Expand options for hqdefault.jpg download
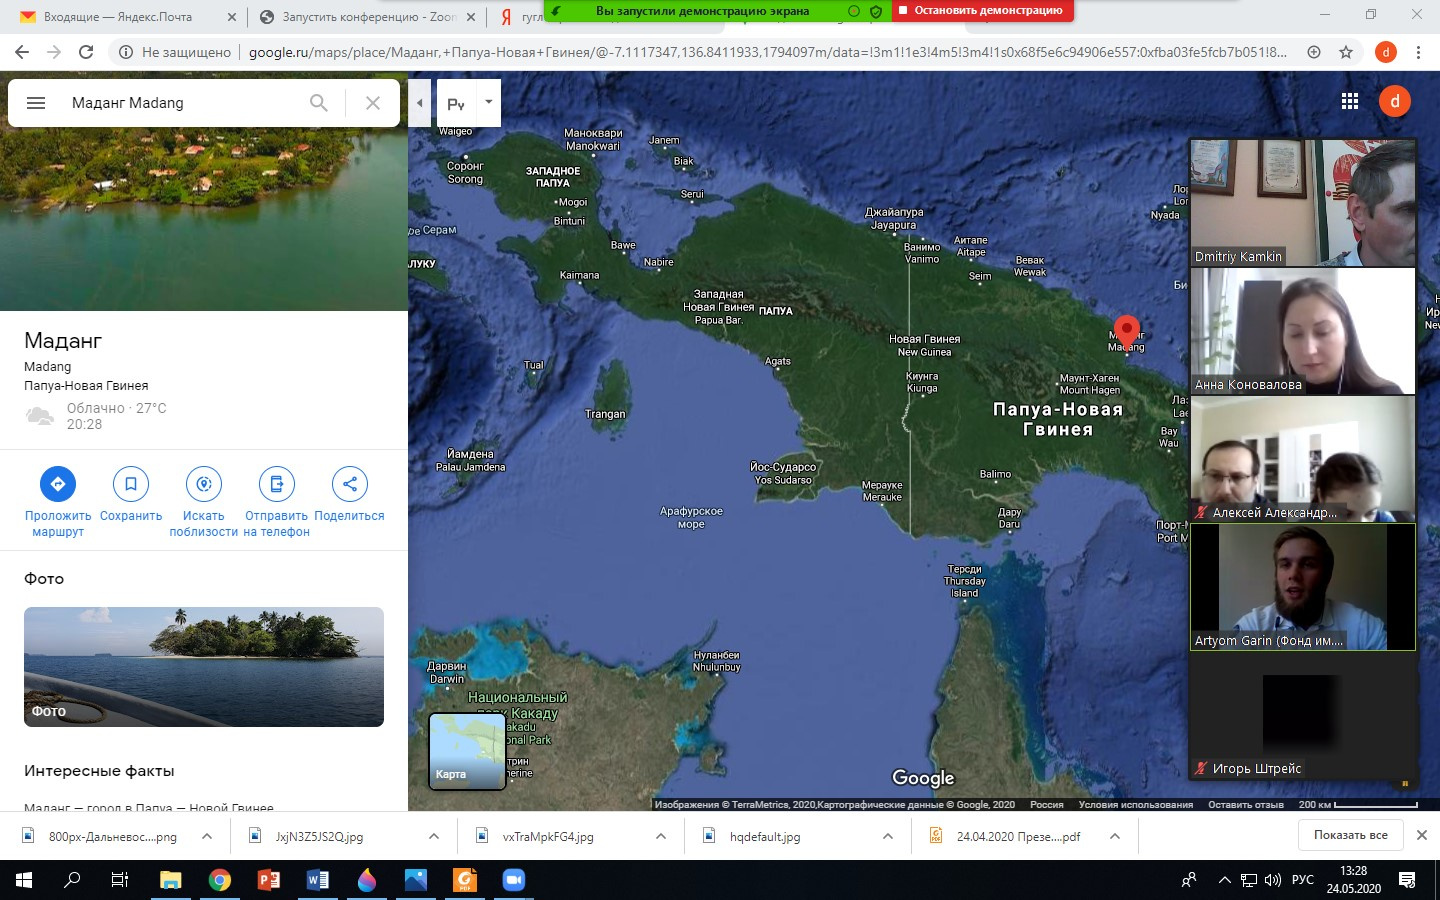Viewport: 1440px width, 900px height. coord(887,836)
